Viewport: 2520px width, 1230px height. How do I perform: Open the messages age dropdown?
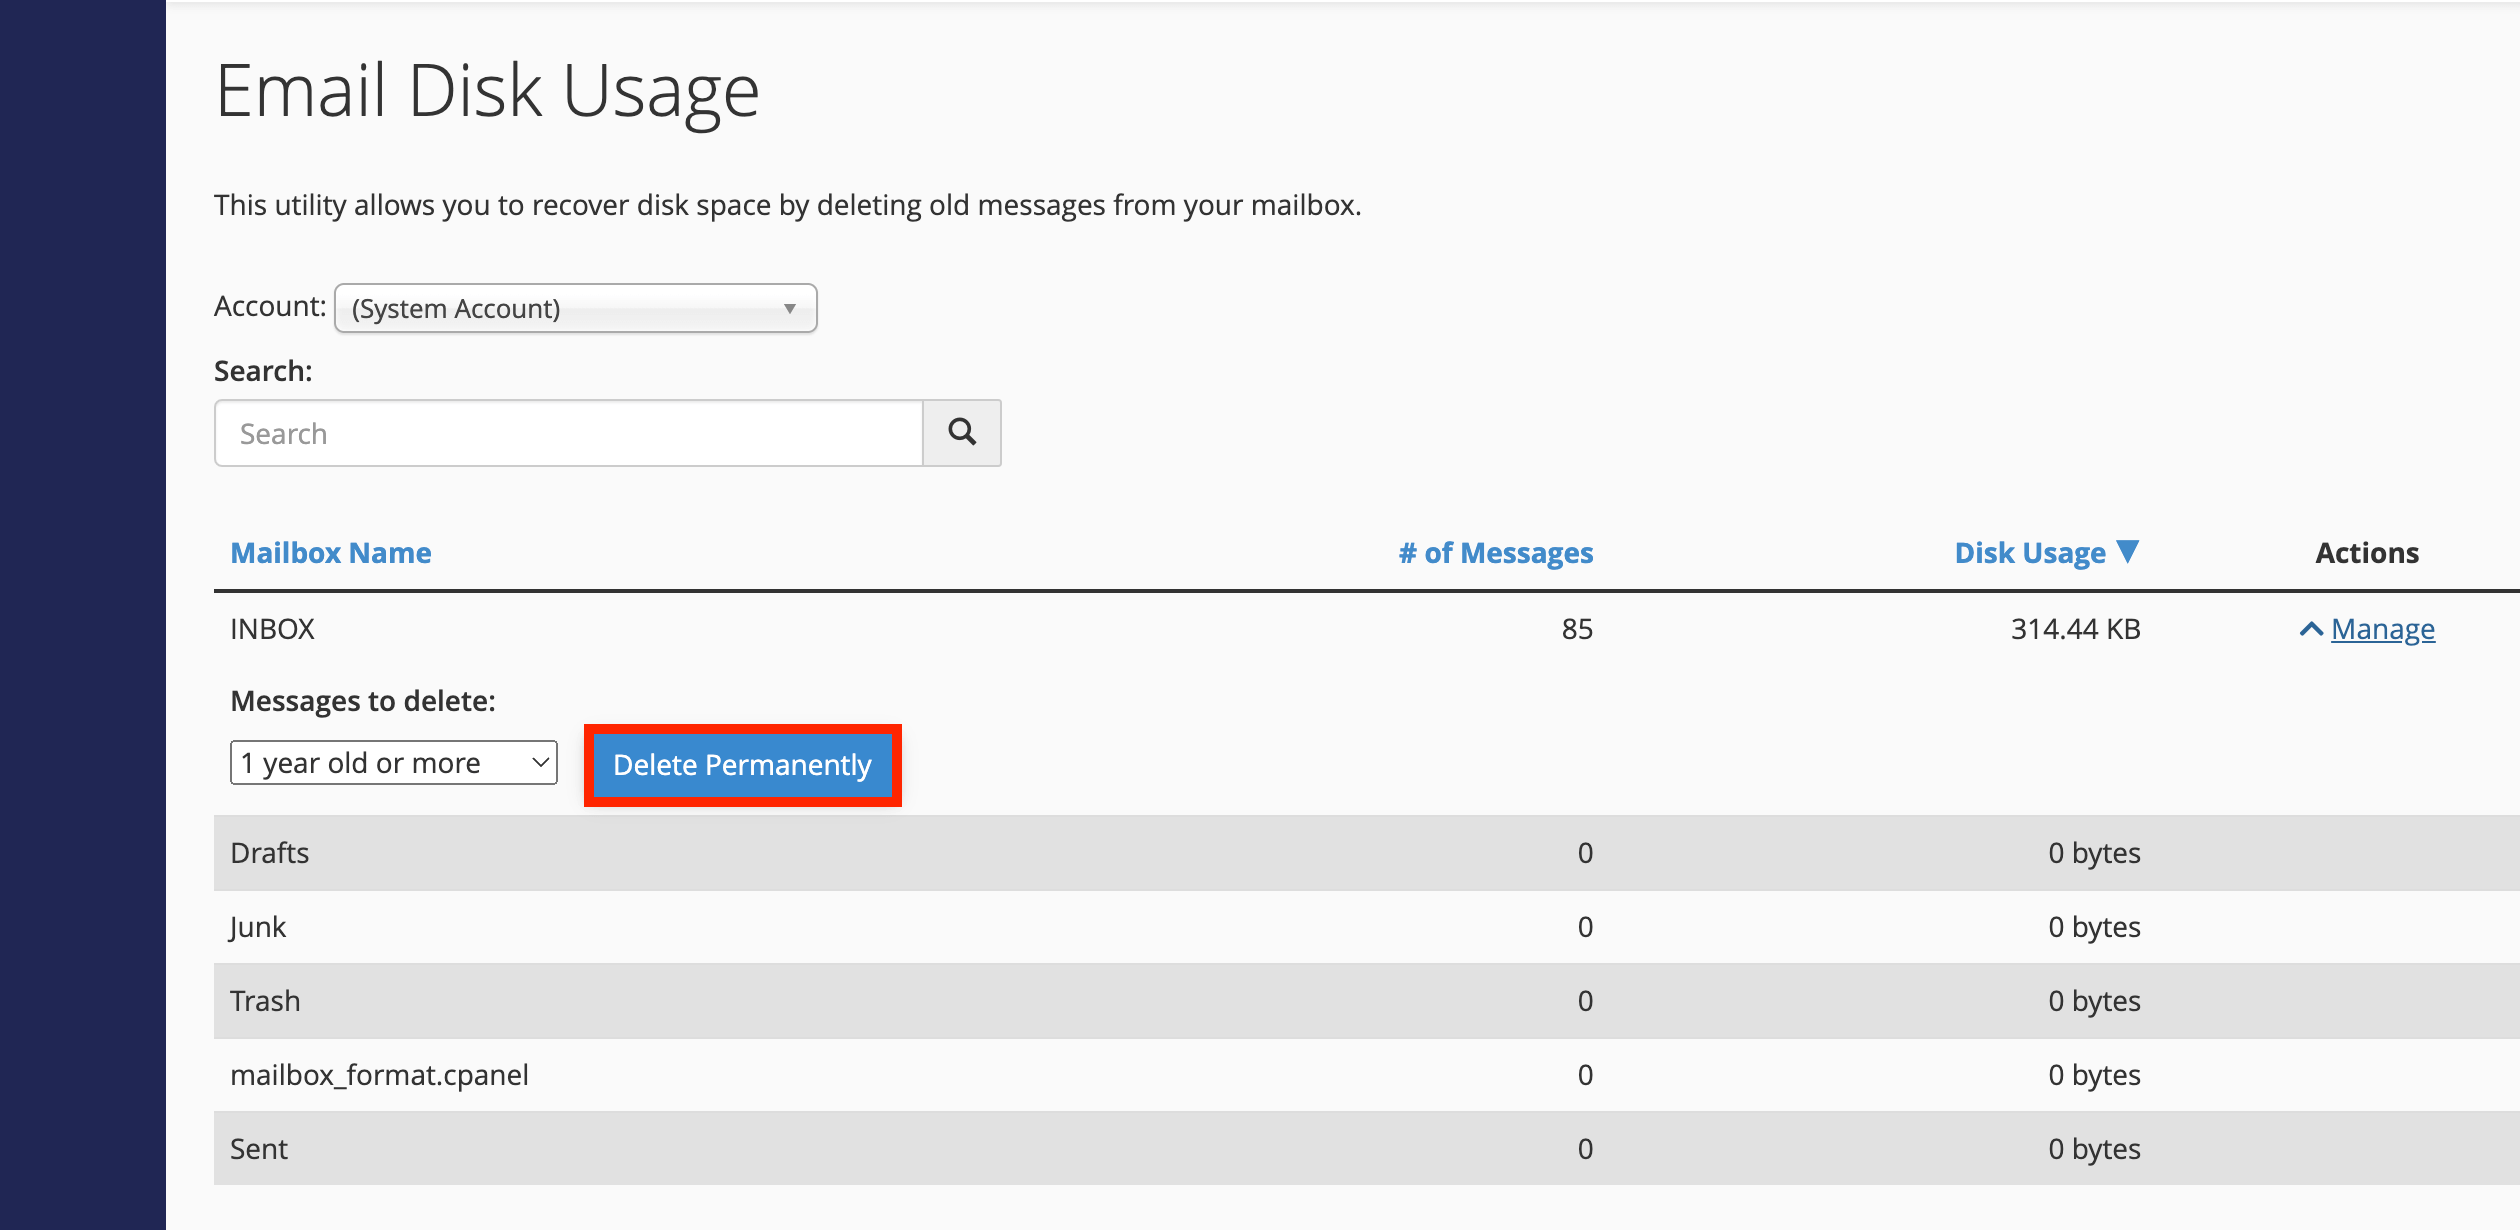[394, 763]
